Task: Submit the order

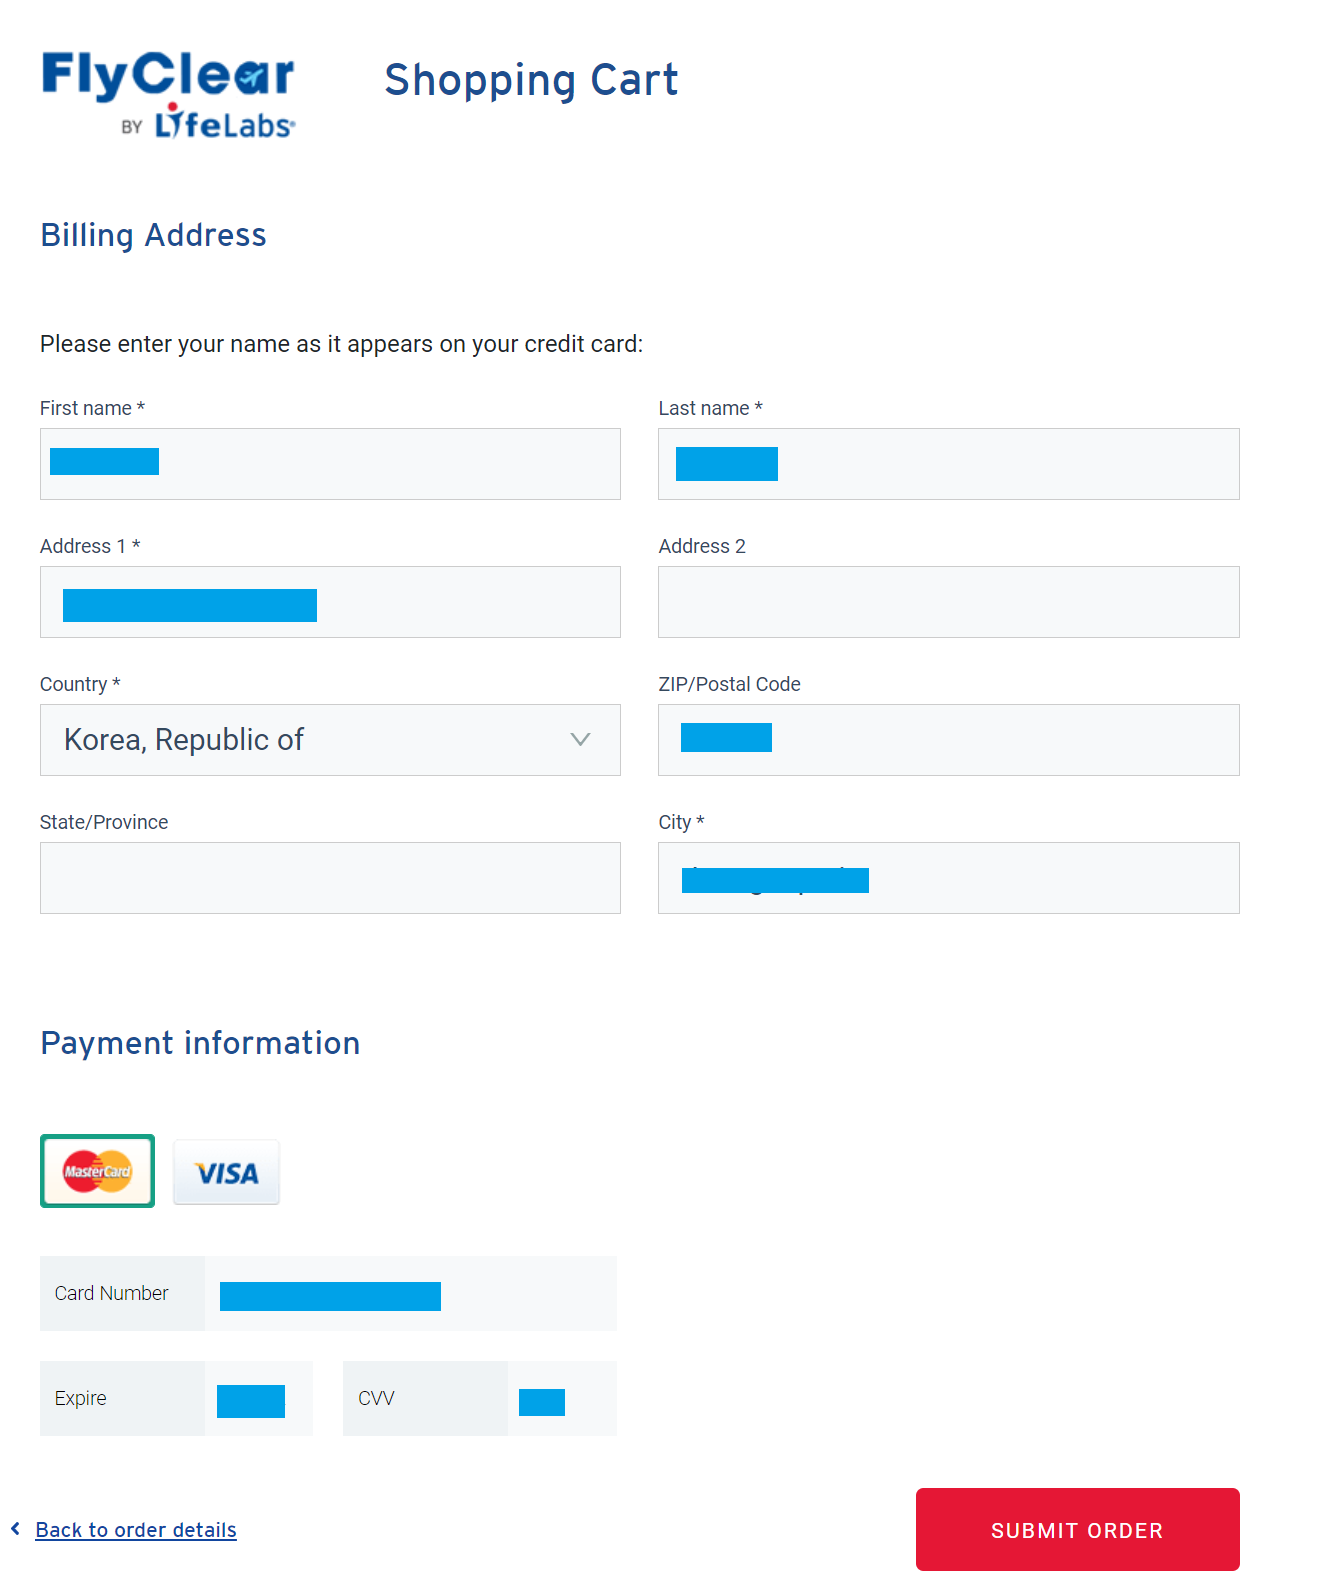Action: click(1077, 1530)
